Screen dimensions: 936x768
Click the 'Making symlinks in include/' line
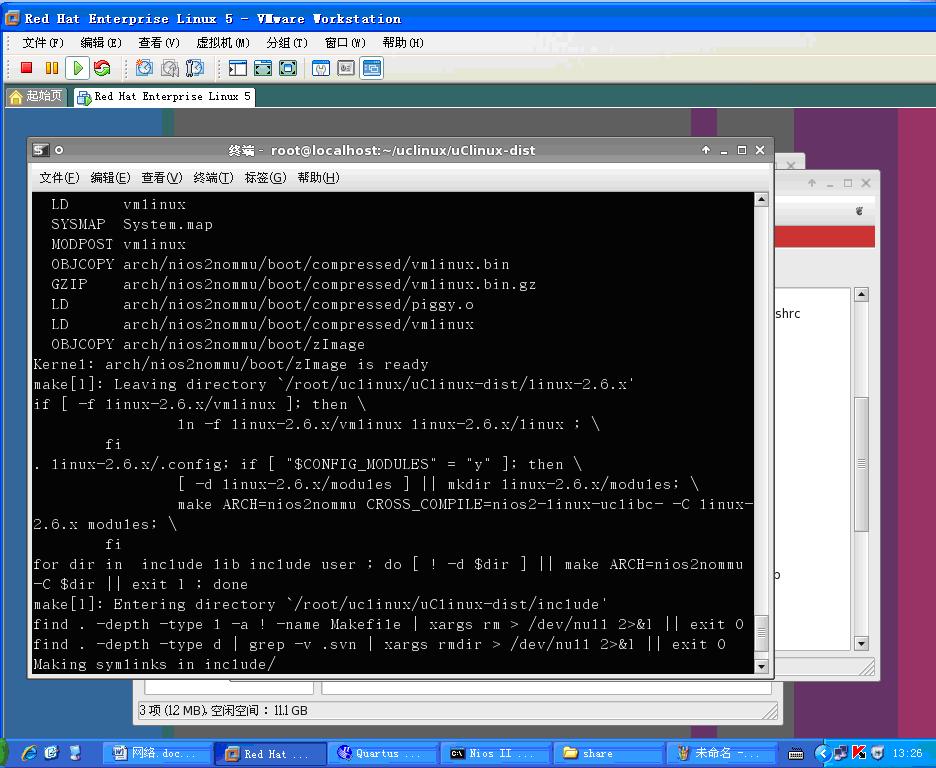(x=154, y=664)
